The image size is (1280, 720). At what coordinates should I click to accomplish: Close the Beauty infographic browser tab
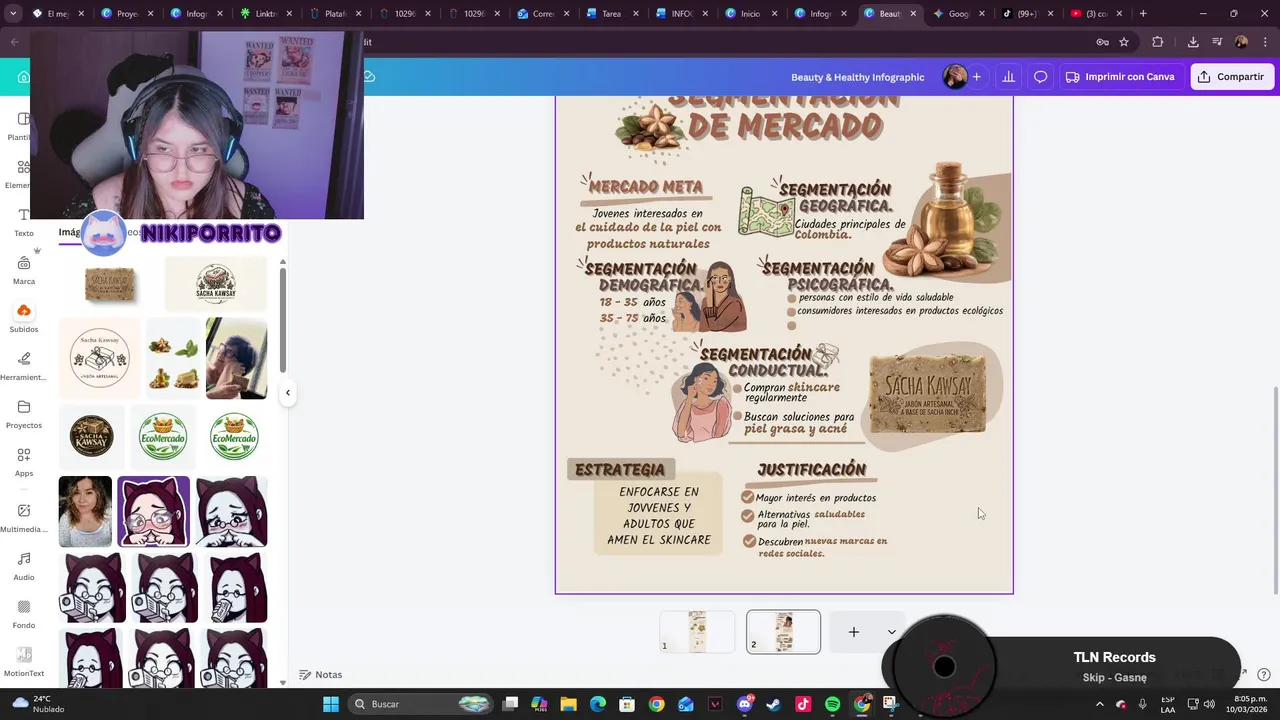913,14
